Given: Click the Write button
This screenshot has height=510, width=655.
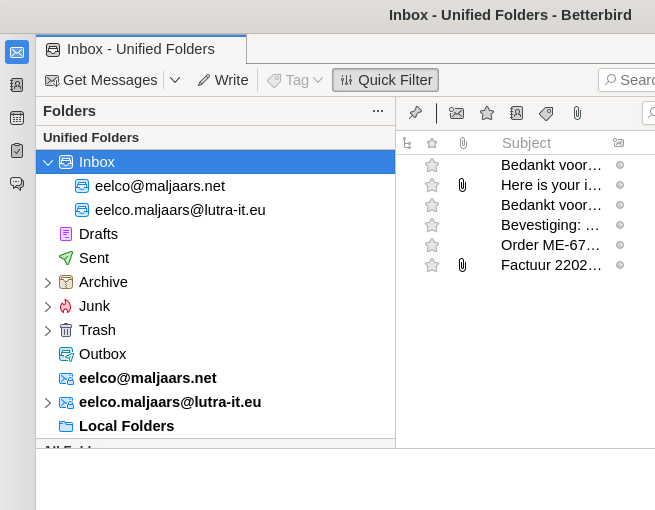Looking at the screenshot, I should click(x=222, y=80).
